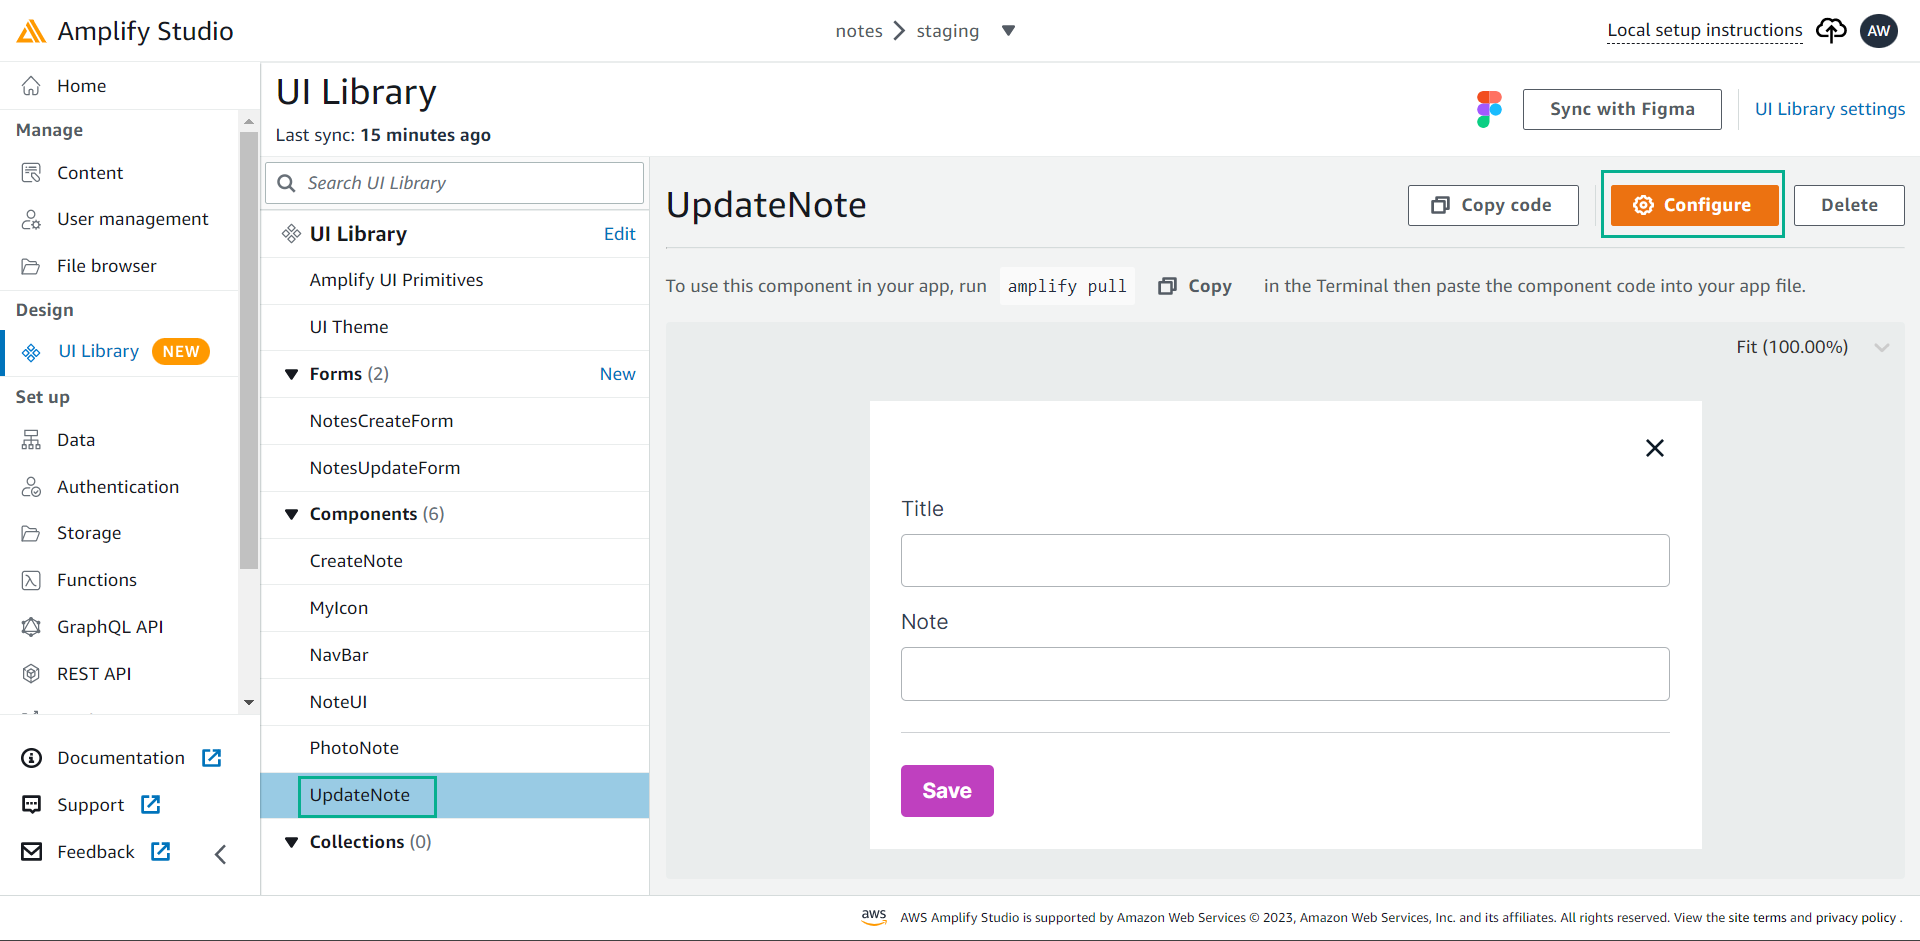The height and width of the screenshot is (941, 1920).
Task: Click the search magnifier icon
Action: tap(286, 183)
